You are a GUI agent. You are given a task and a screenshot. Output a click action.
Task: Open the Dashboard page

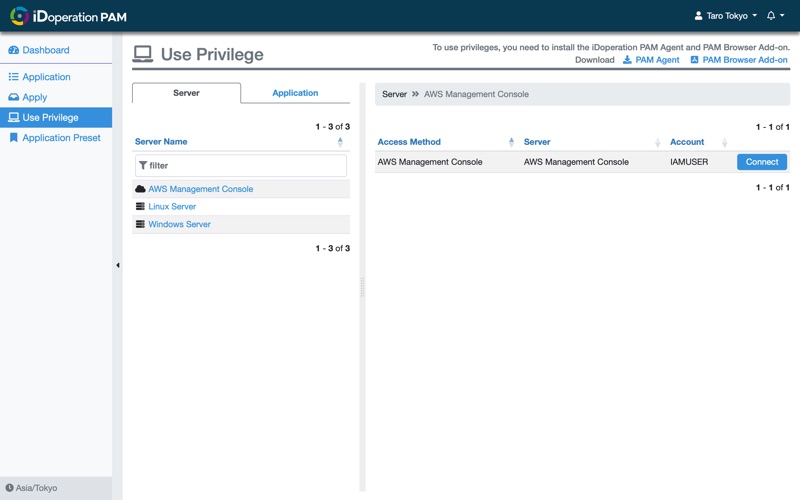[45, 50]
